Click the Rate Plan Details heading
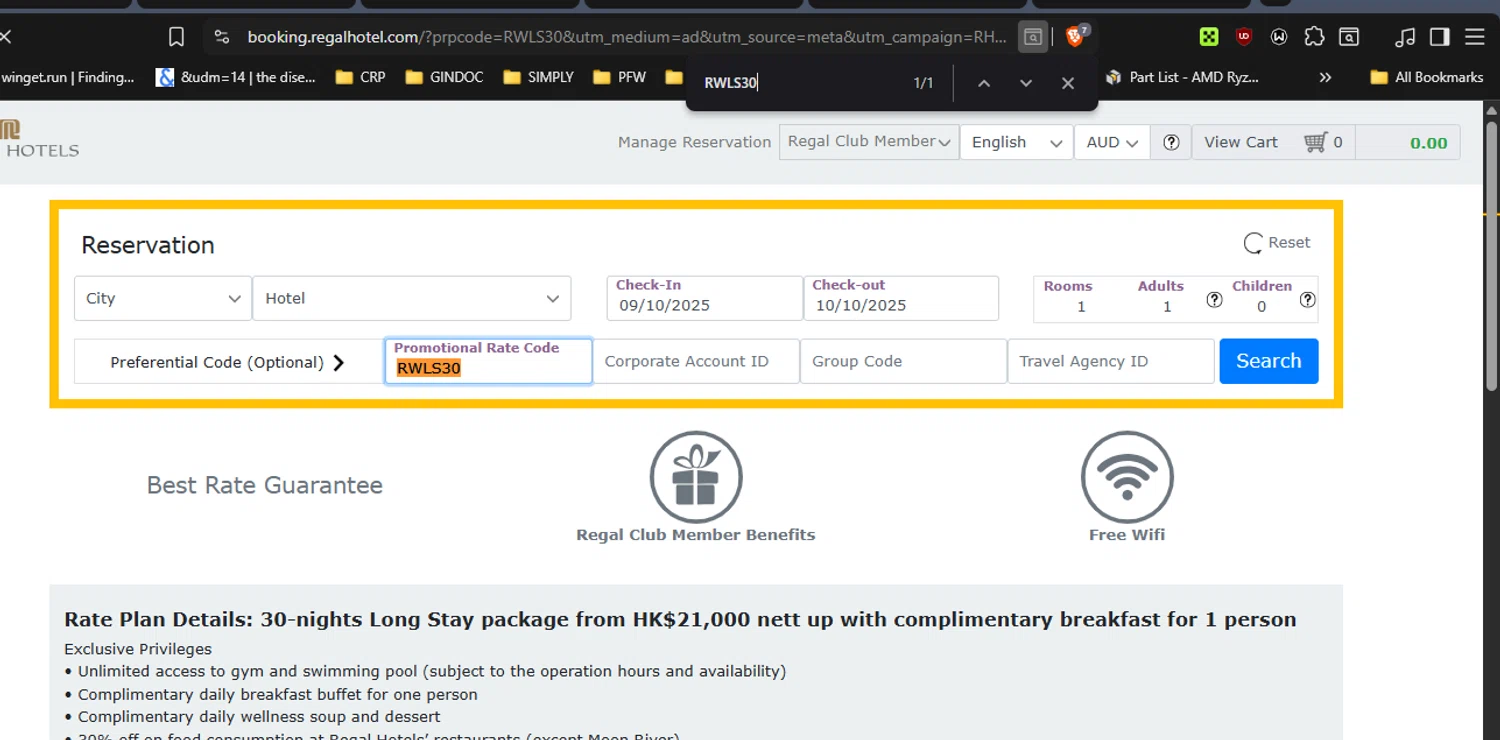The width and height of the screenshot is (1500, 740). 680,619
